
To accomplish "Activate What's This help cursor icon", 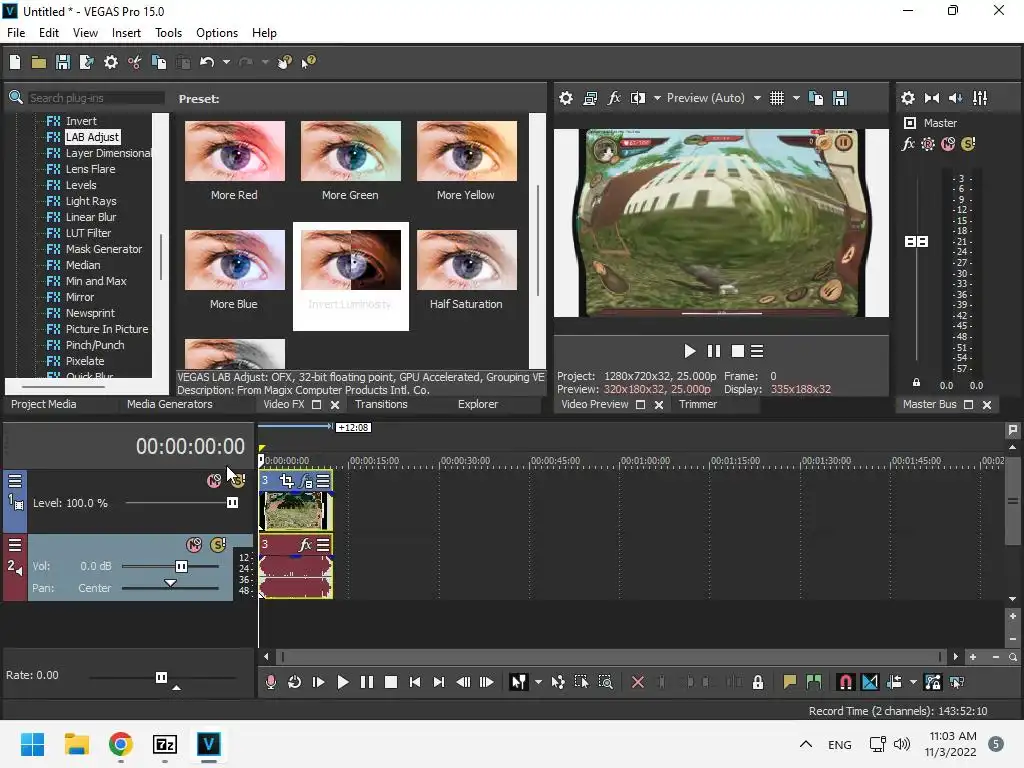I will pyautogui.click(x=308, y=62).
